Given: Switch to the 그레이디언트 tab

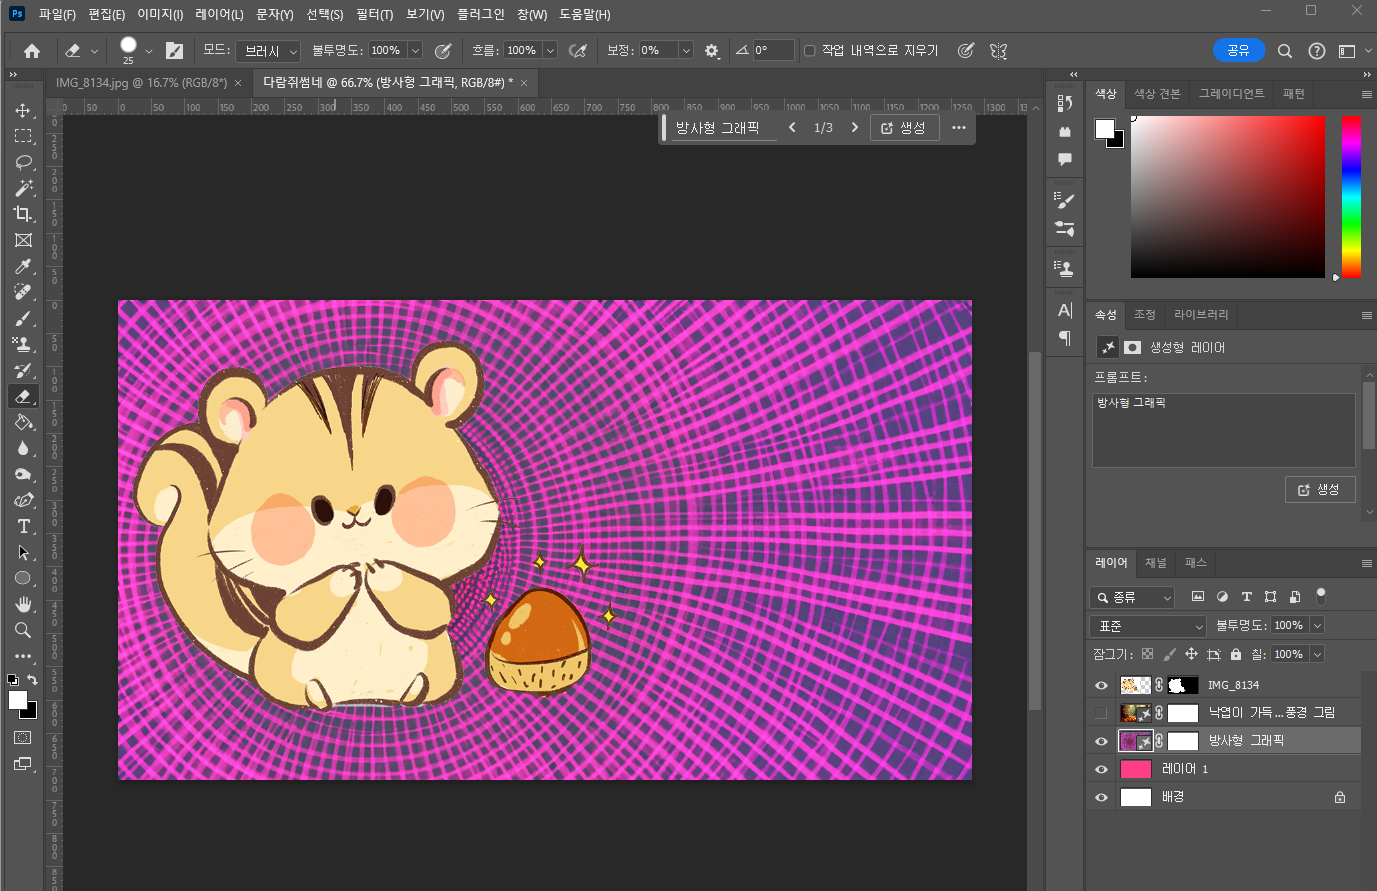Looking at the screenshot, I should [x=1232, y=94].
